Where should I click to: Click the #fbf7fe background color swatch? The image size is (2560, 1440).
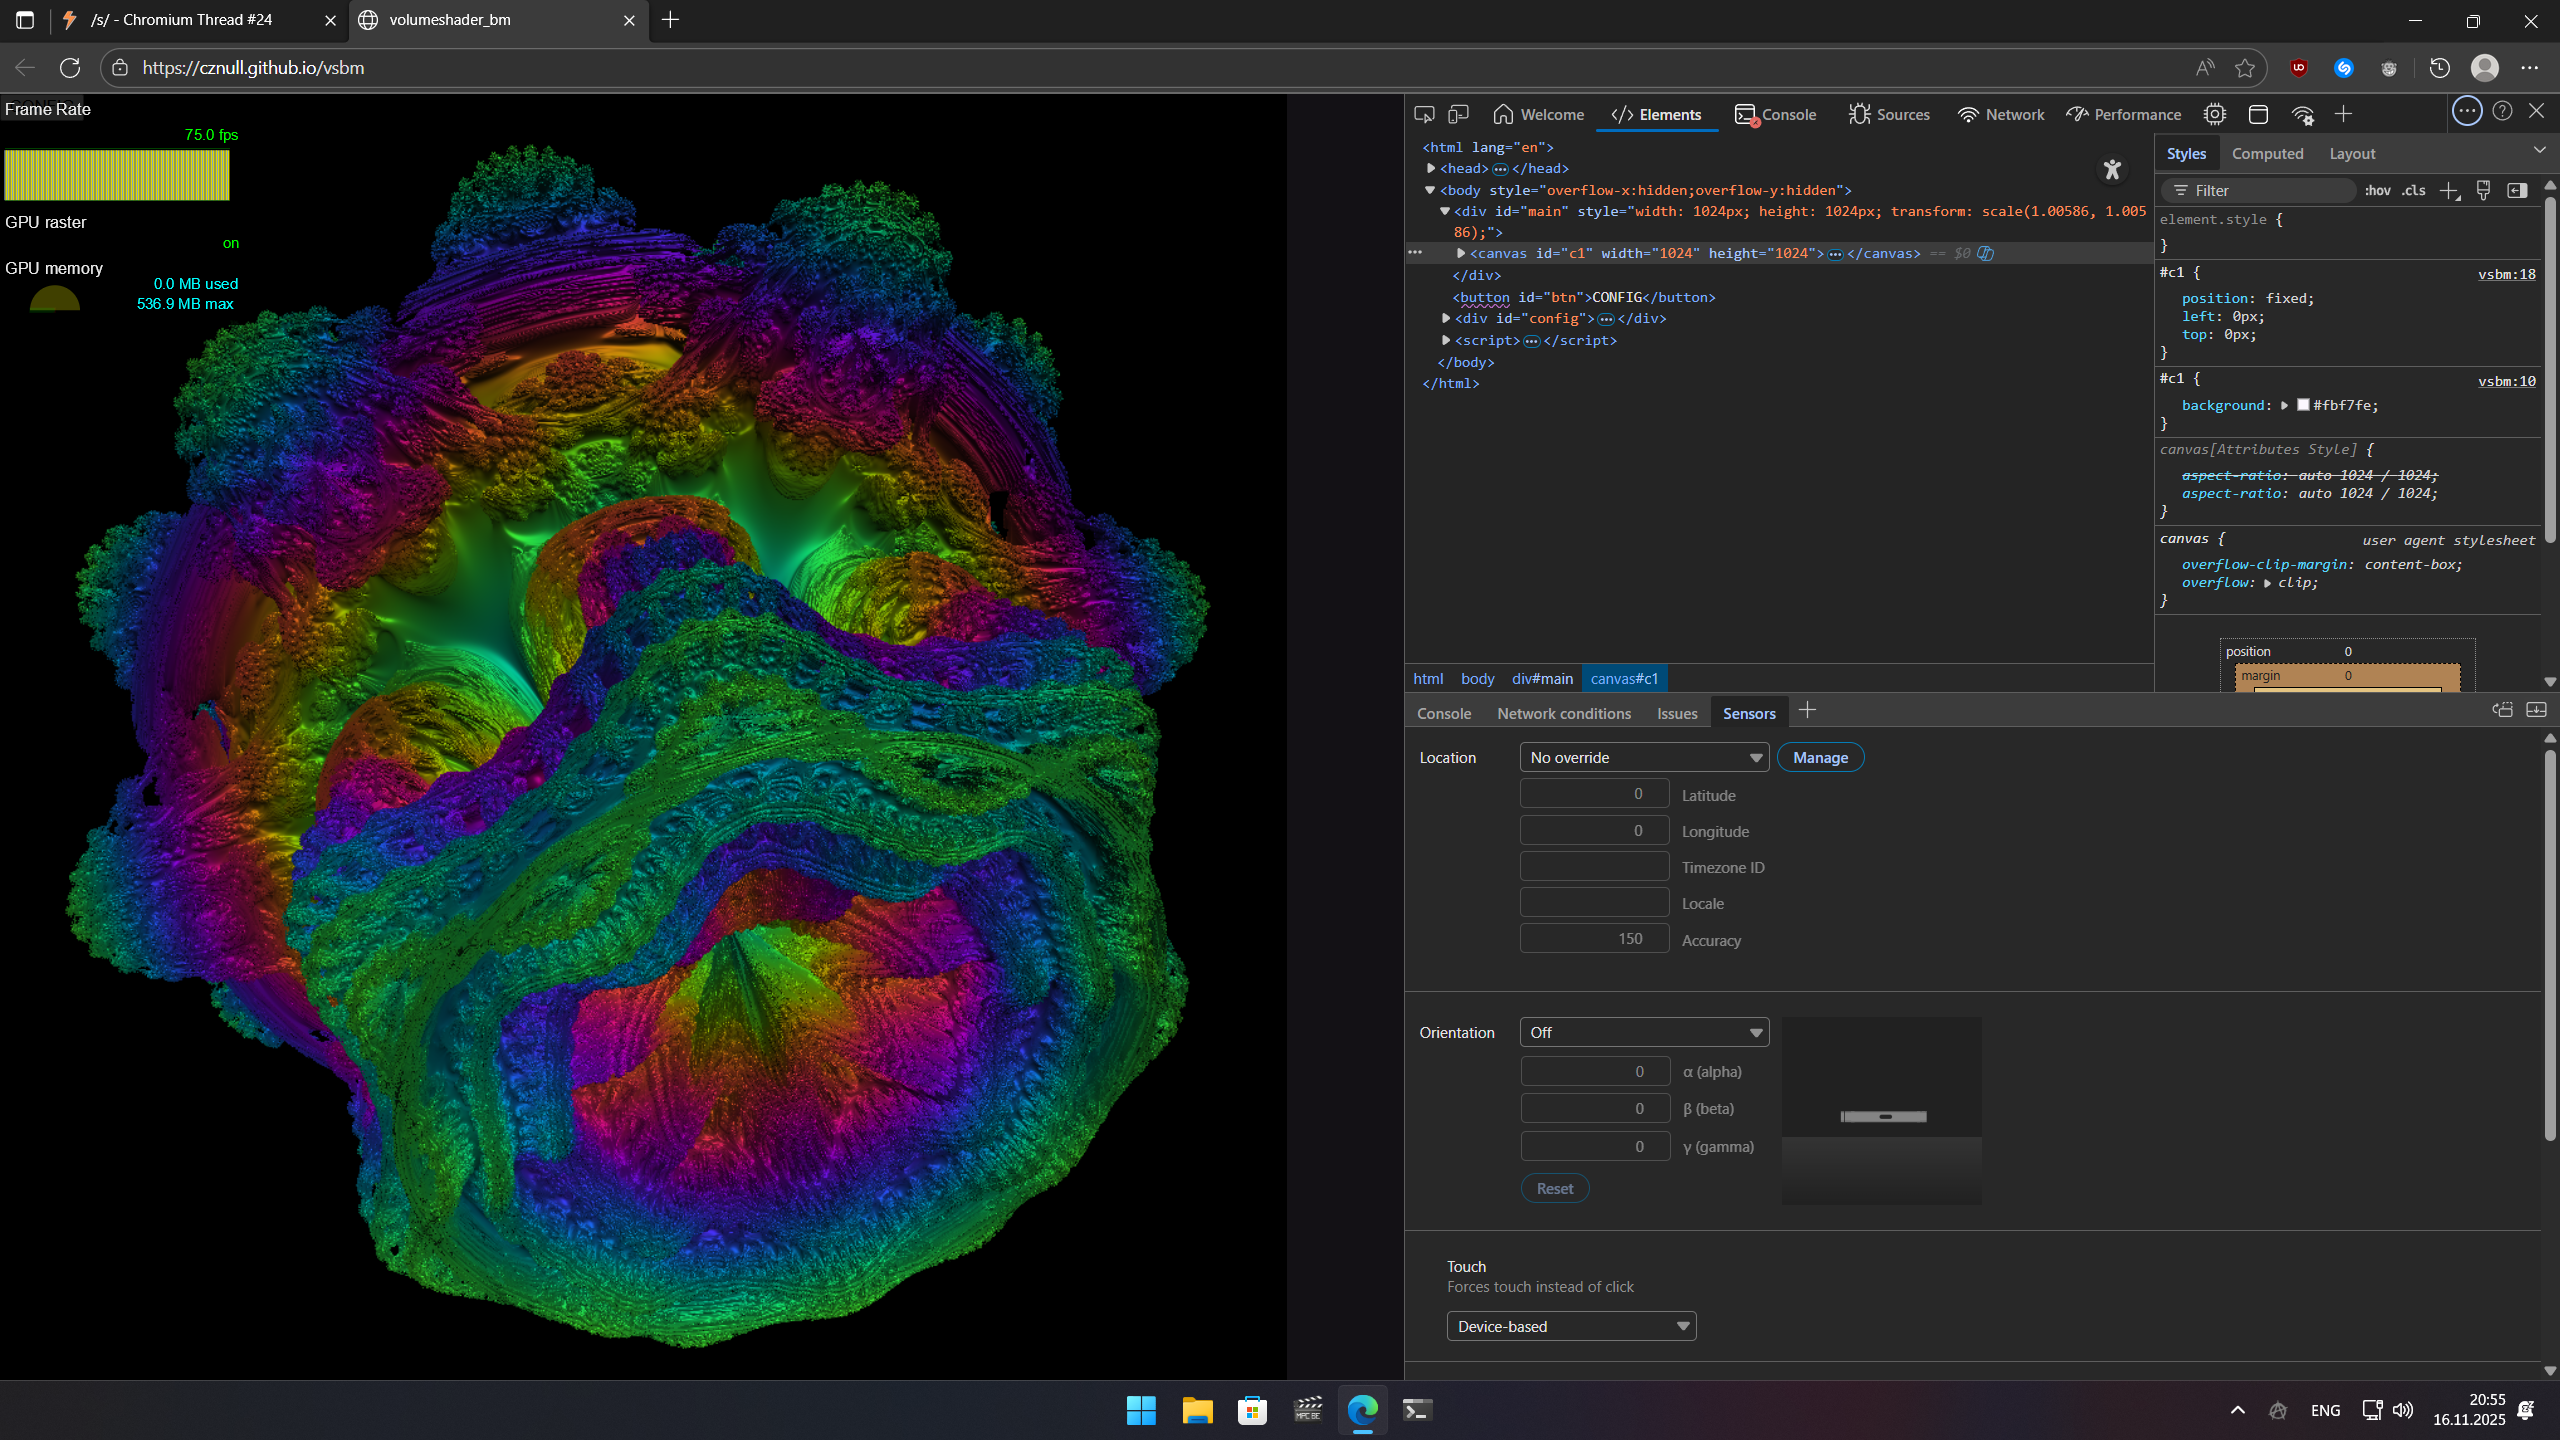pyautogui.click(x=2303, y=405)
